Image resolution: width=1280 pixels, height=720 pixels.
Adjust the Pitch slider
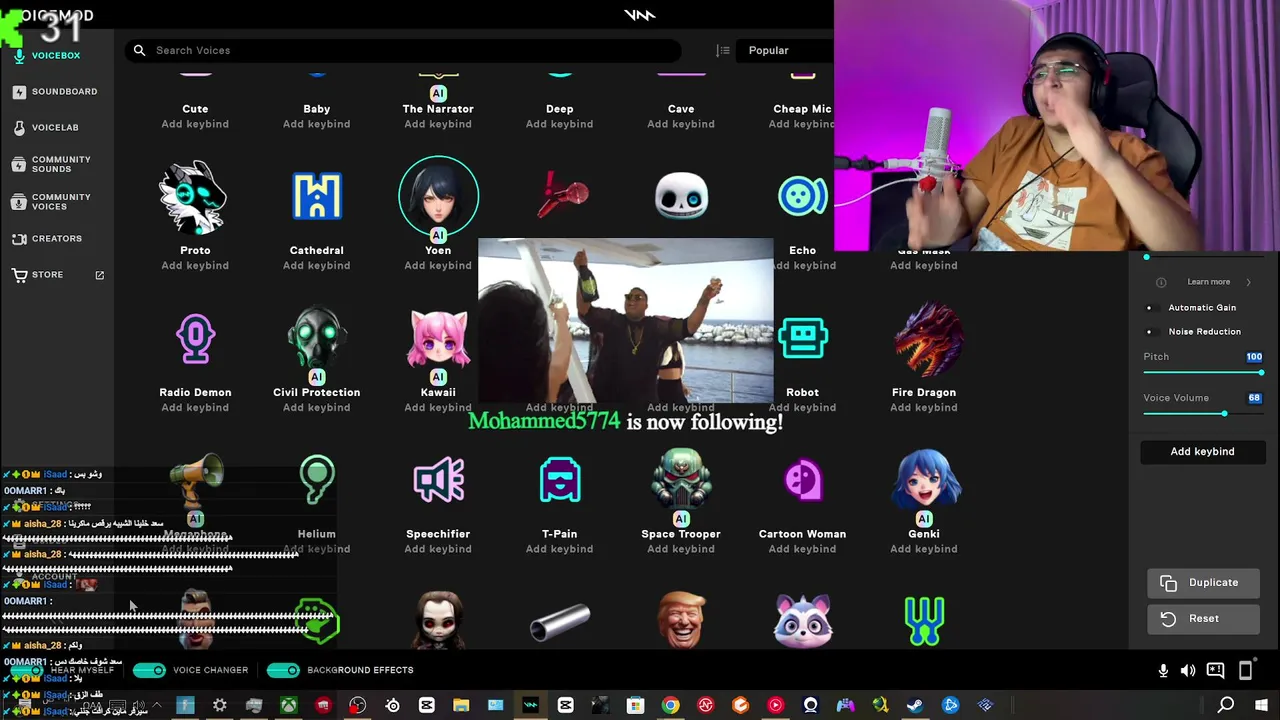pos(1203,373)
